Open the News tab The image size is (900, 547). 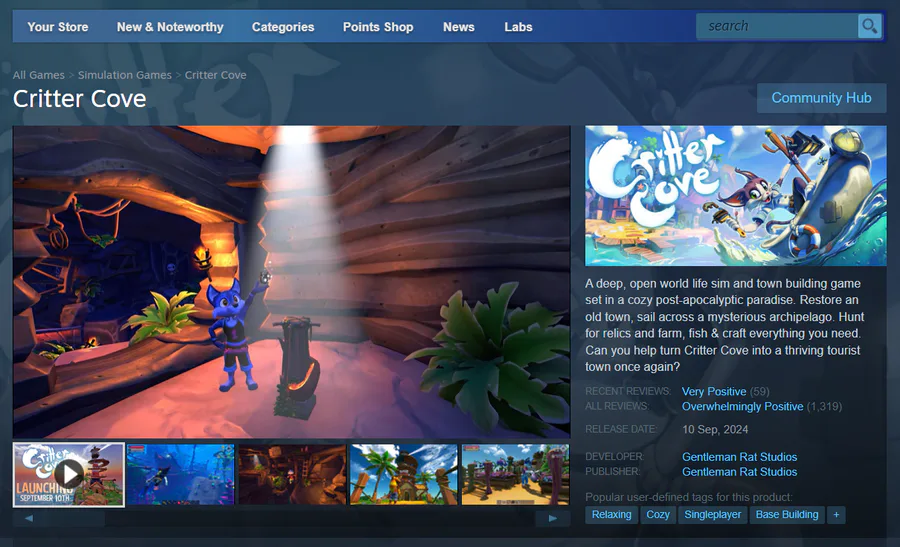459,27
